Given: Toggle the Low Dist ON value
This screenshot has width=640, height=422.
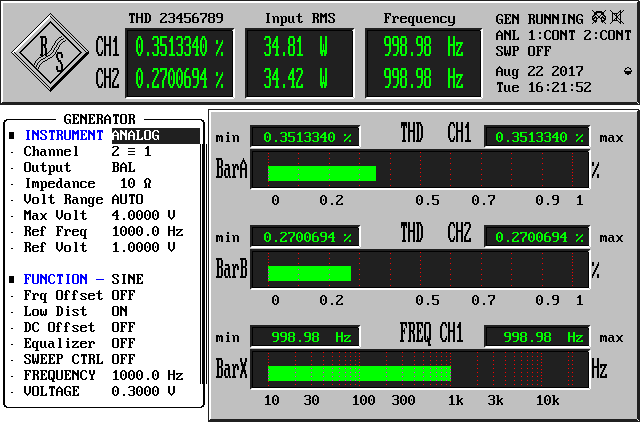Looking at the screenshot, I should click(x=120, y=311).
